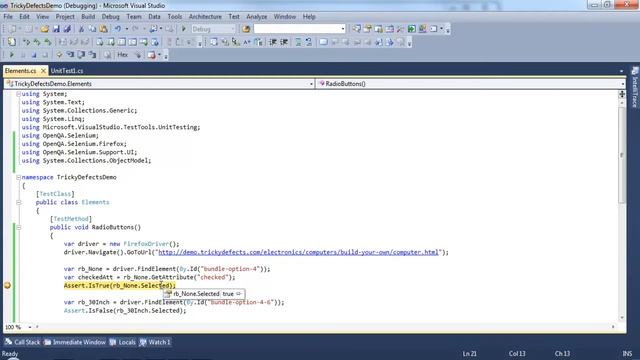Open the Watch 1 window tab
The width and height of the screenshot is (640, 360).
(155, 342)
